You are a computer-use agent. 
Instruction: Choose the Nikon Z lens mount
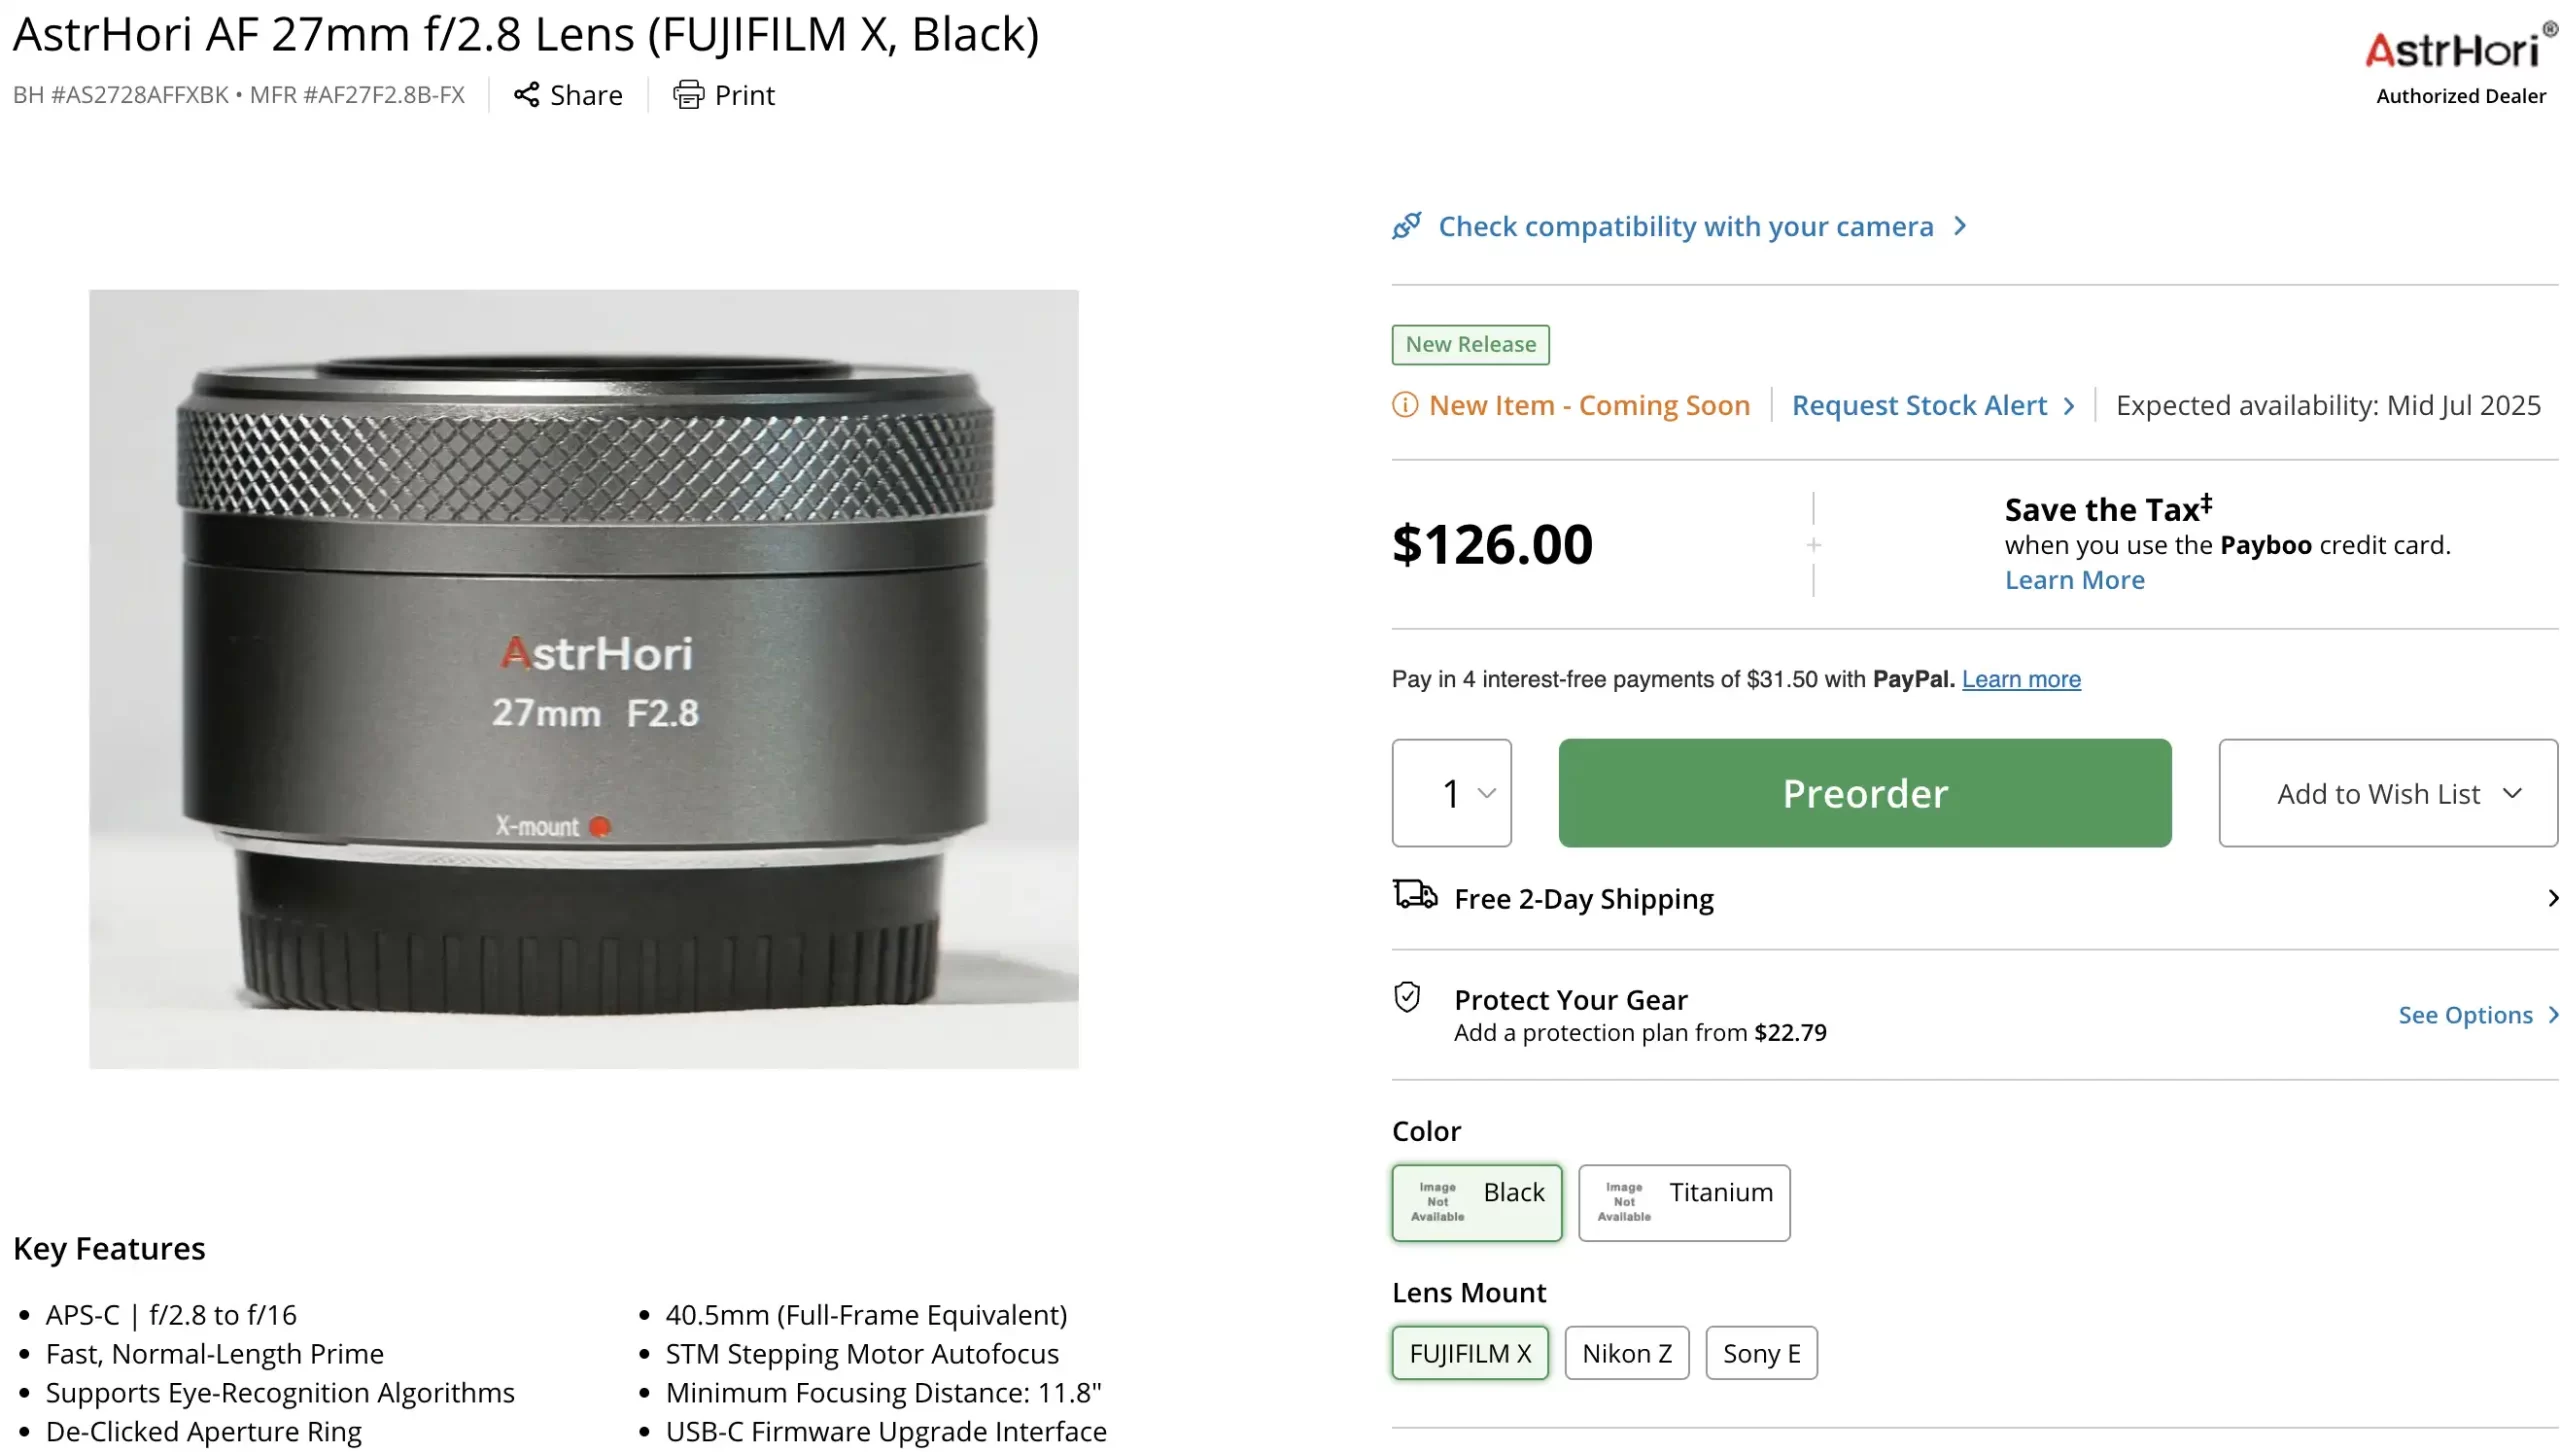click(x=1626, y=1353)
